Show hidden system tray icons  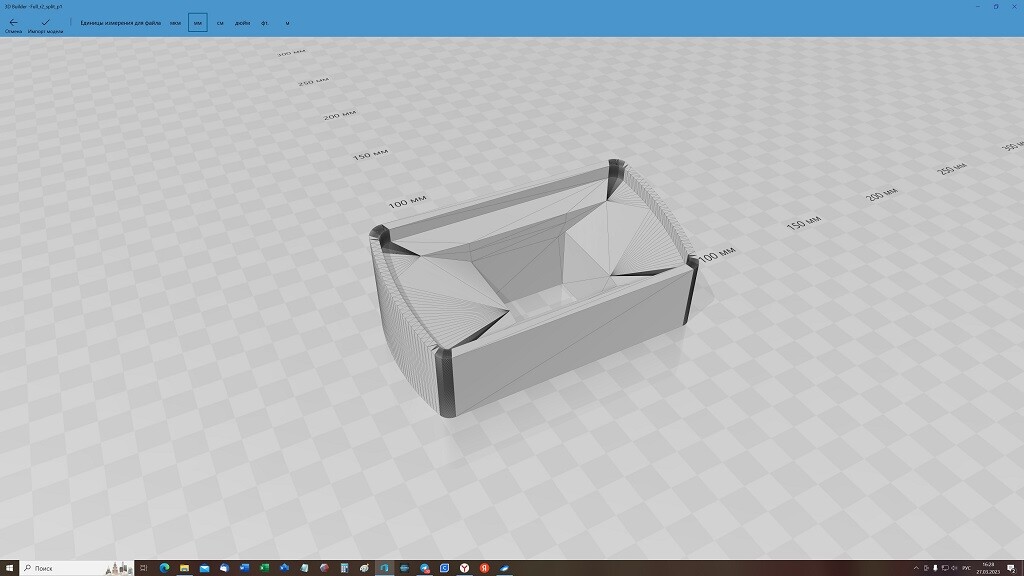pos(916,568)
